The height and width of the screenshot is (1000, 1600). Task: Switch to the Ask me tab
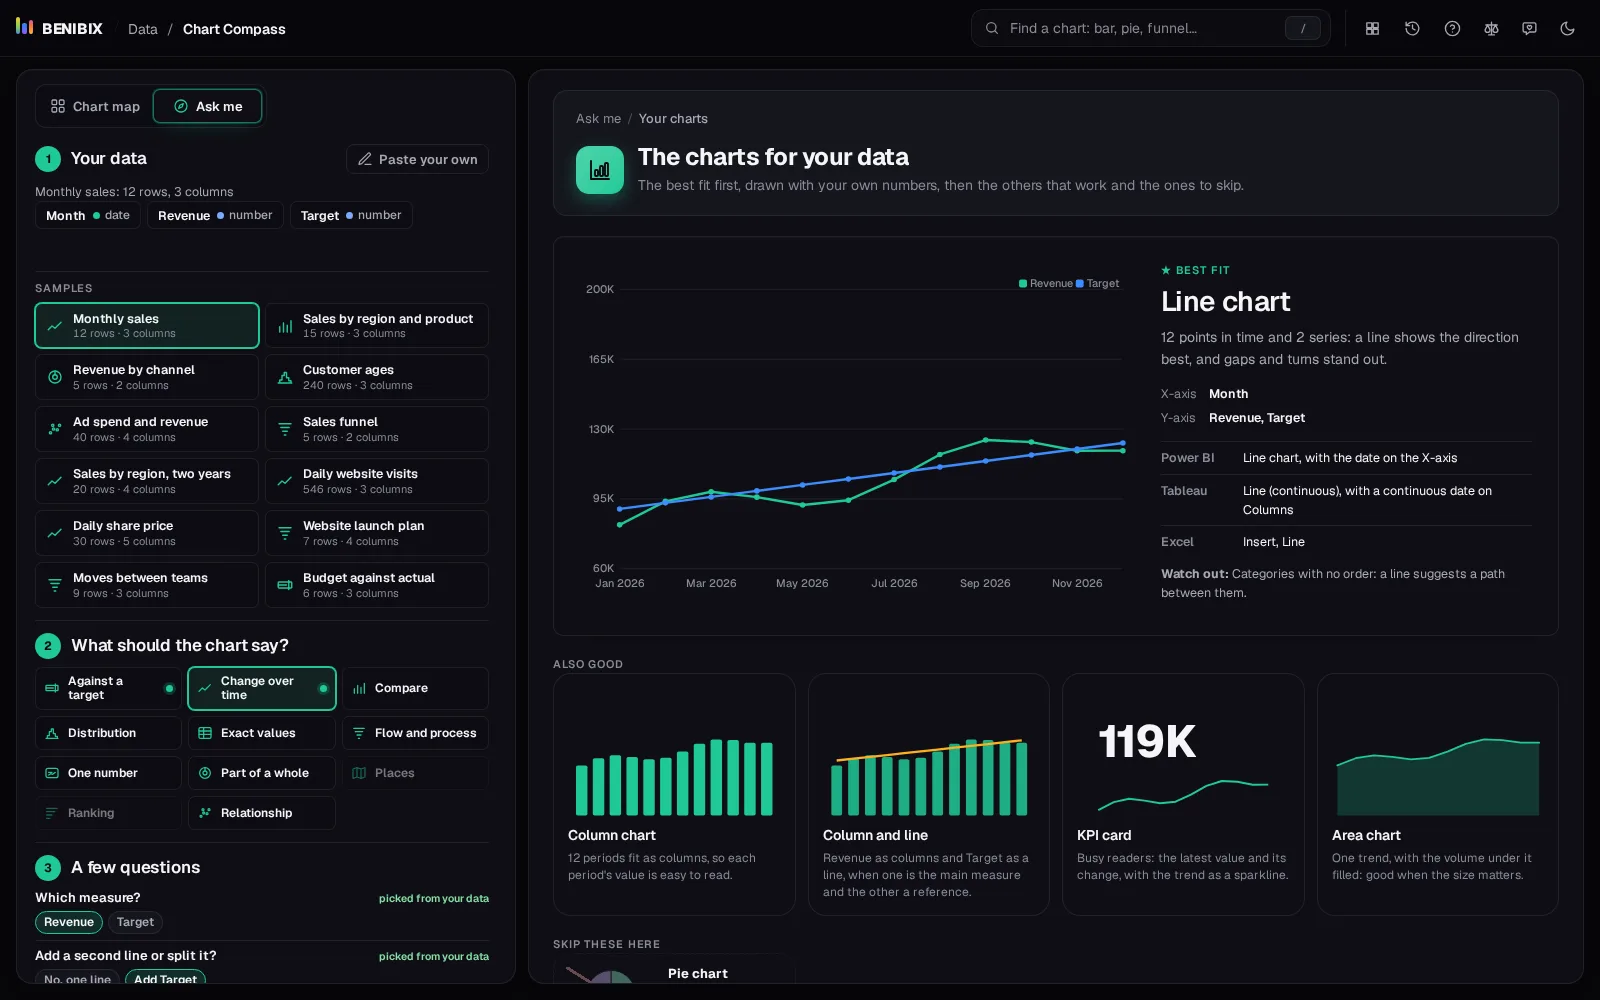[208, 106]
